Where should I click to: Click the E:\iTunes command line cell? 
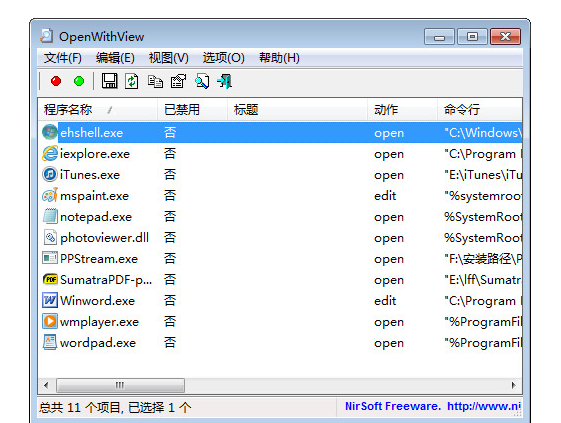point(483,175)
